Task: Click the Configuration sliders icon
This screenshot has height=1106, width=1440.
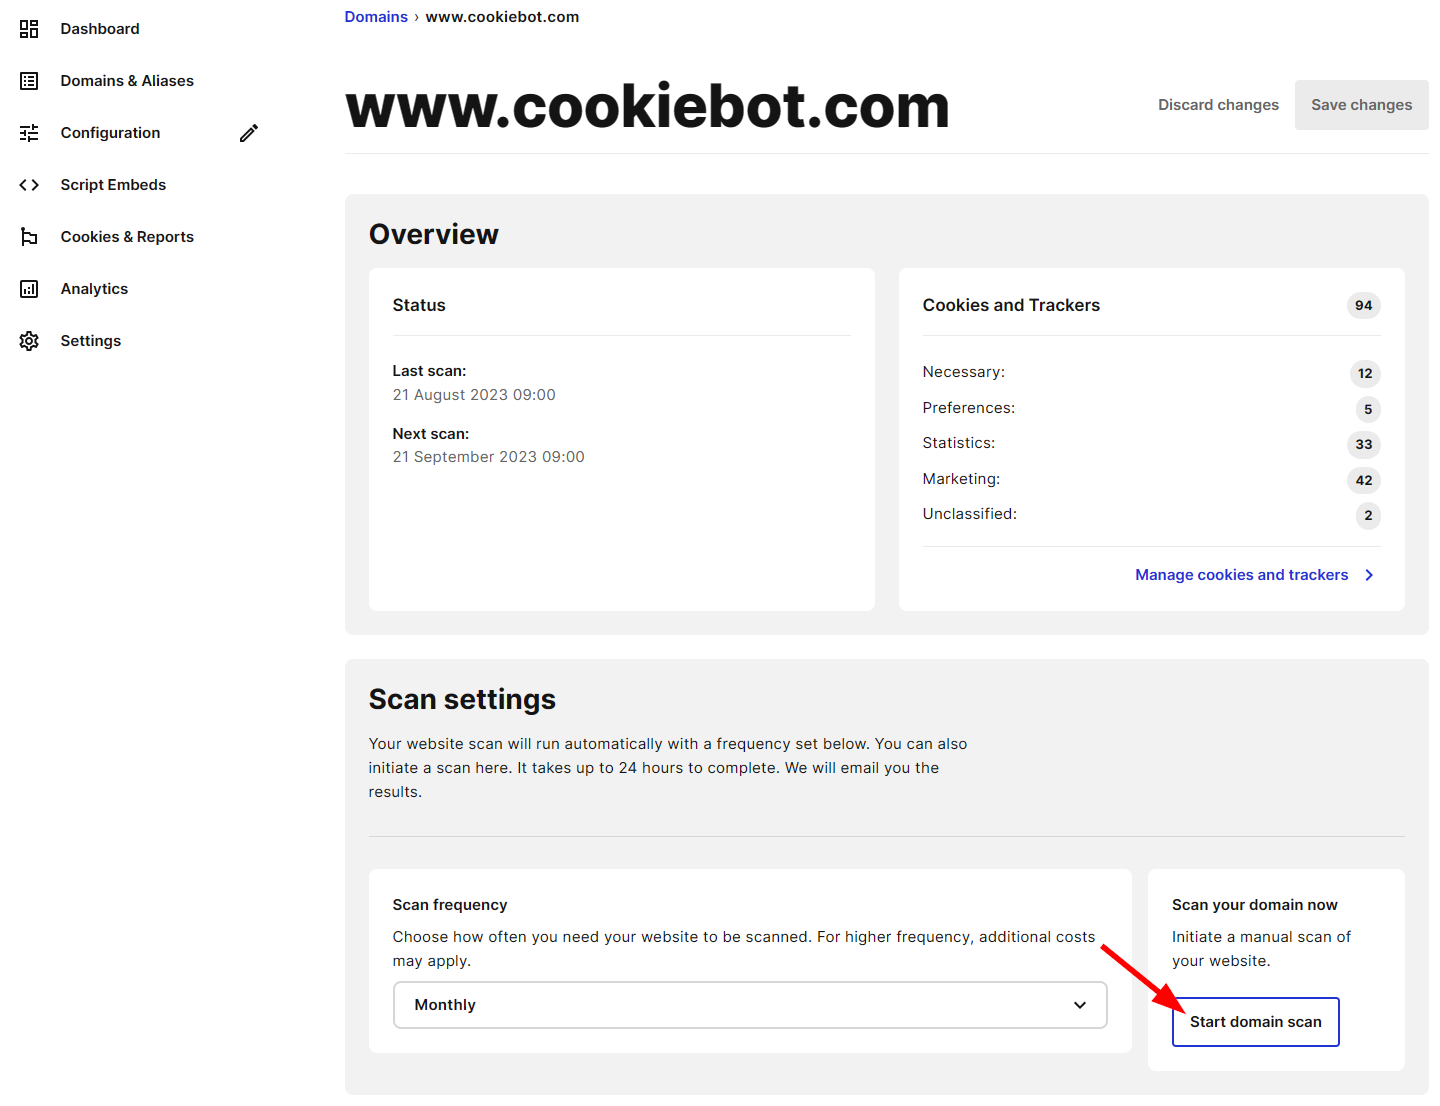Action: click(x=29, y=133)
